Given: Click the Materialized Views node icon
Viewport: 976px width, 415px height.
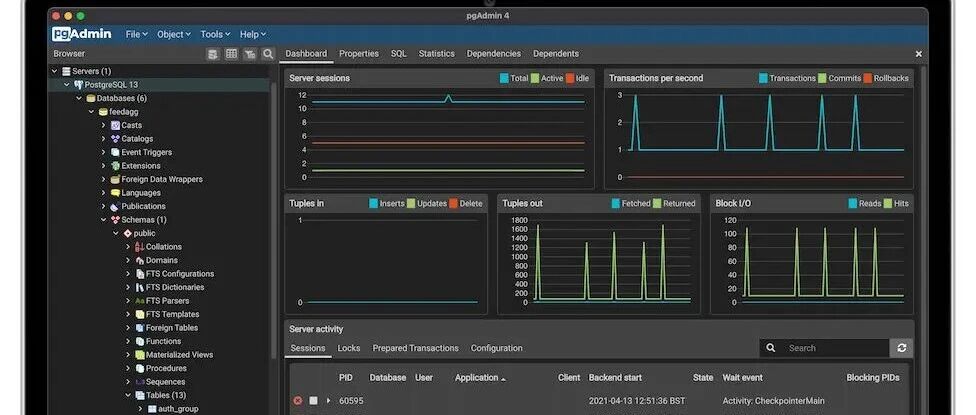Looking at the screenshot, I should [x=139, y=355].
